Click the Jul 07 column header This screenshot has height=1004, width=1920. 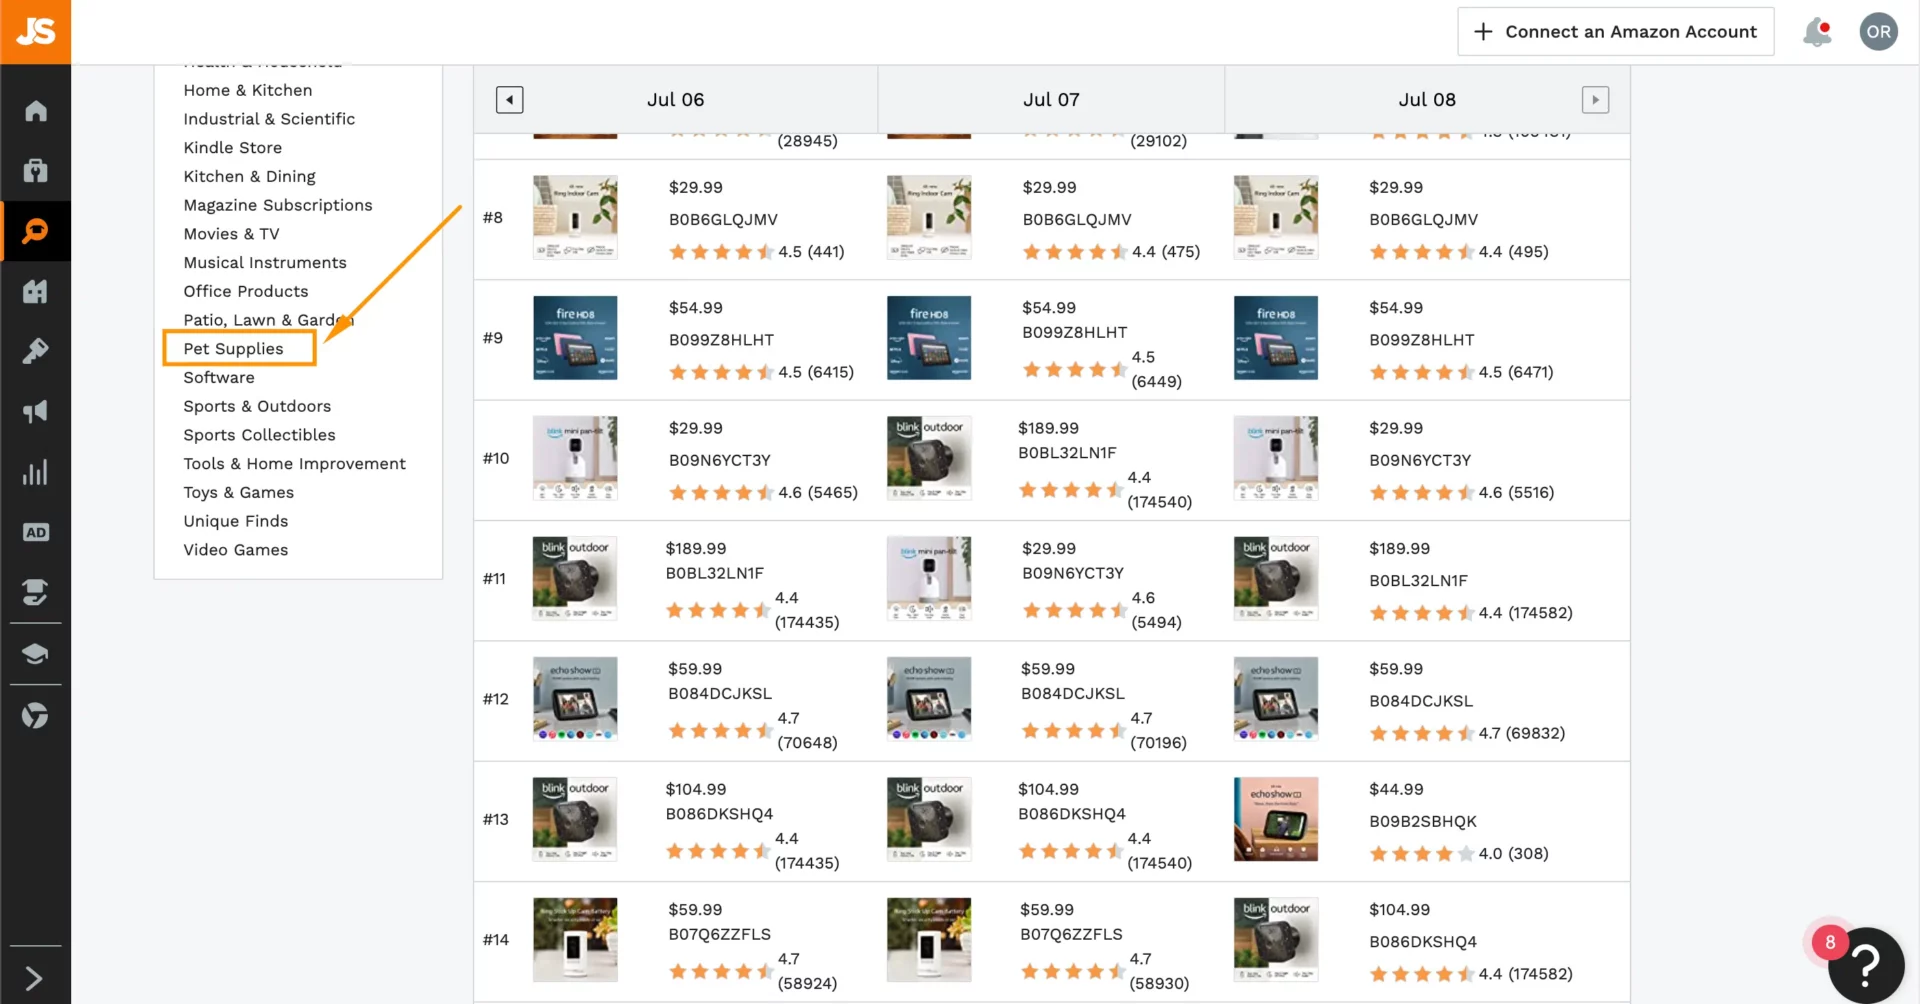1051,100
